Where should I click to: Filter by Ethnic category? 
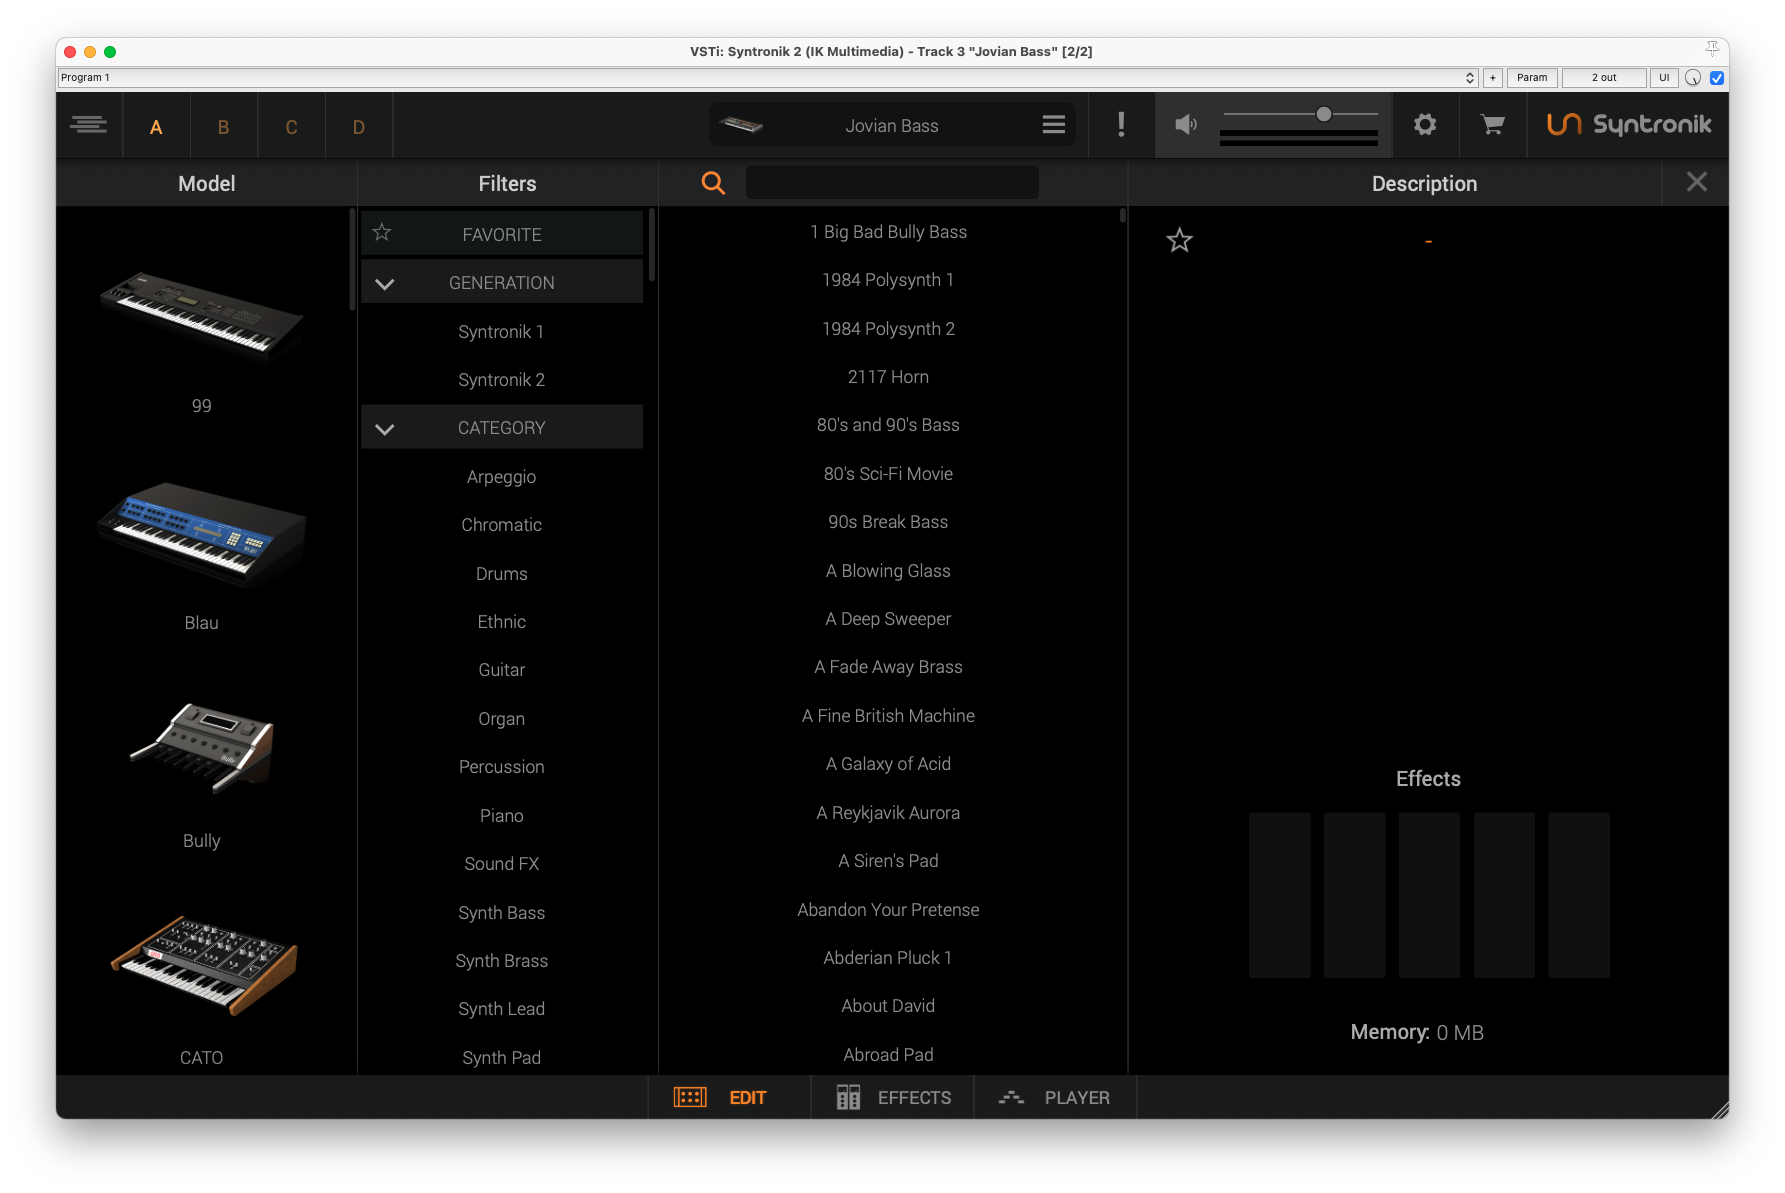click(501, 622)
